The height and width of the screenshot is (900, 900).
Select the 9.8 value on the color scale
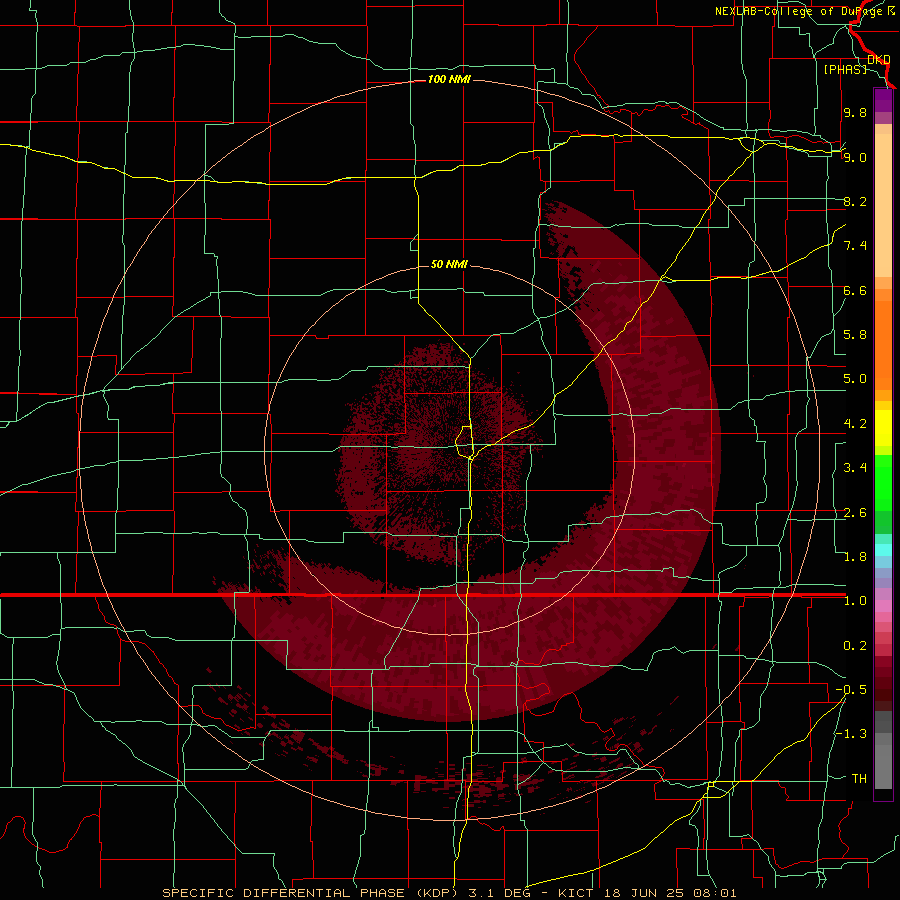pos(855,112)
